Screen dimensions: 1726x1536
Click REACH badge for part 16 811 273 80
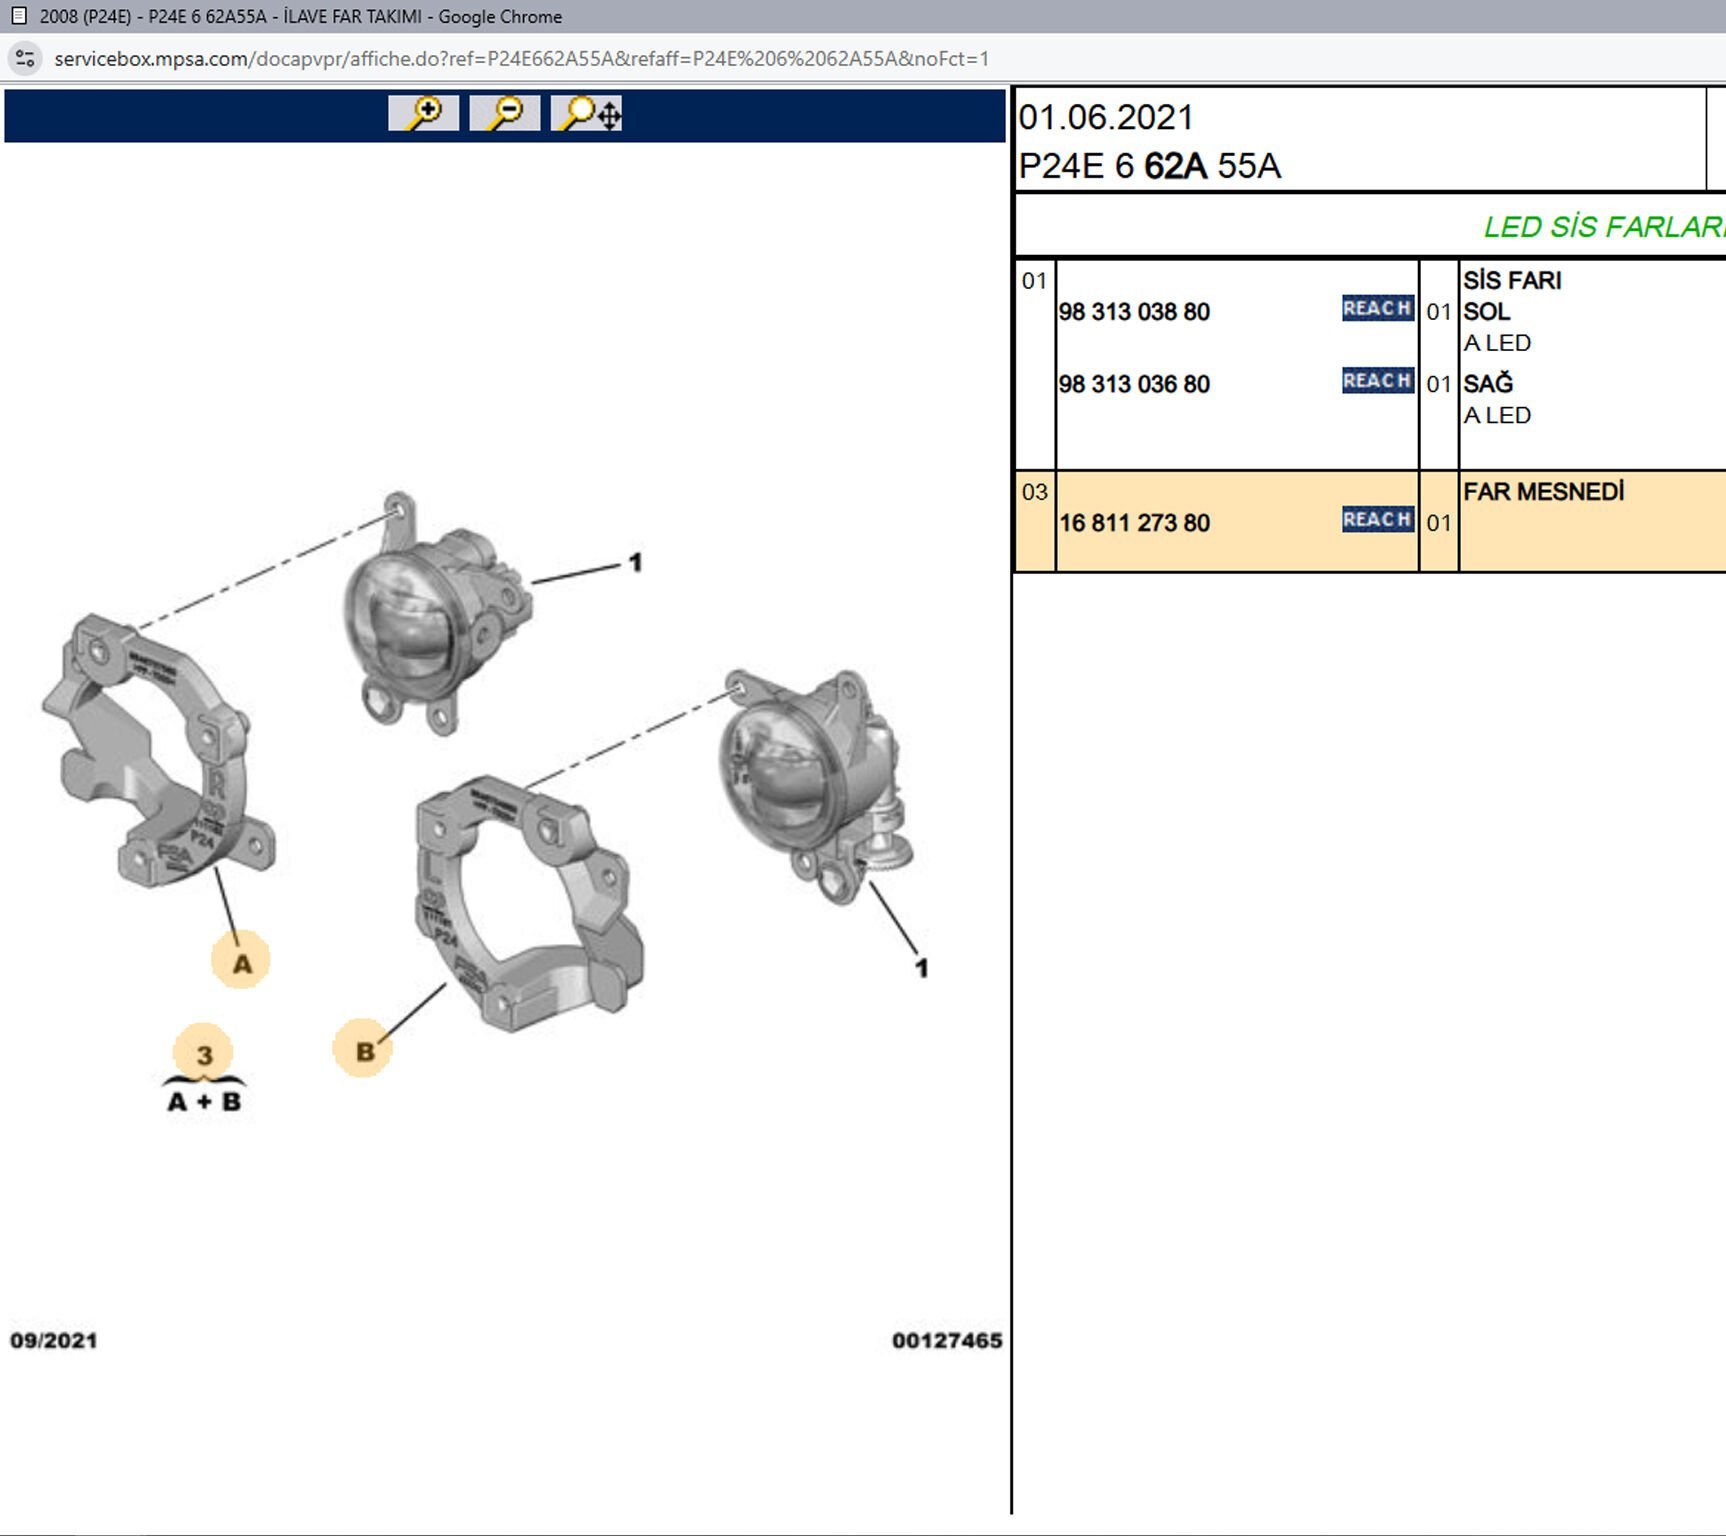1377,520
